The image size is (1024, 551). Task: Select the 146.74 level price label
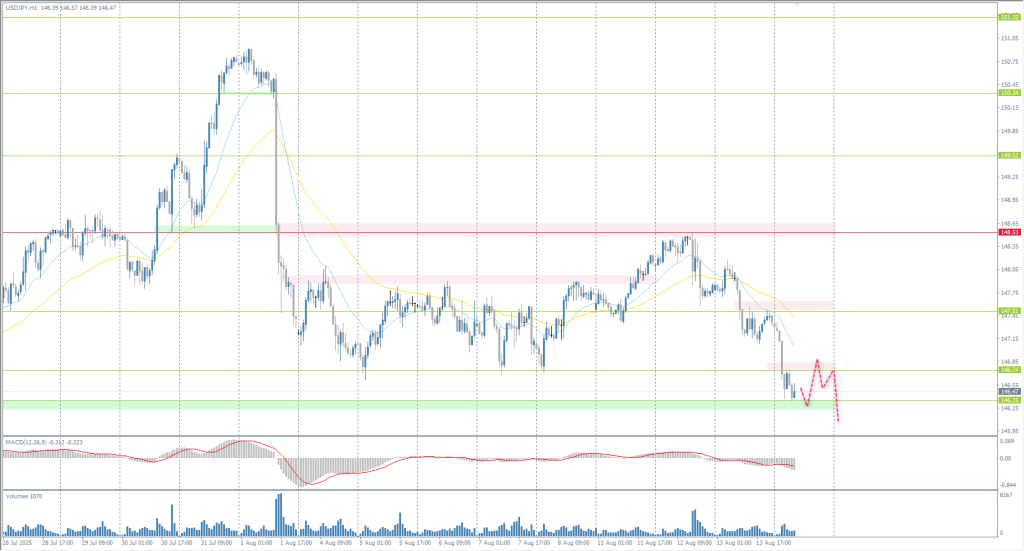[1008, 370]
